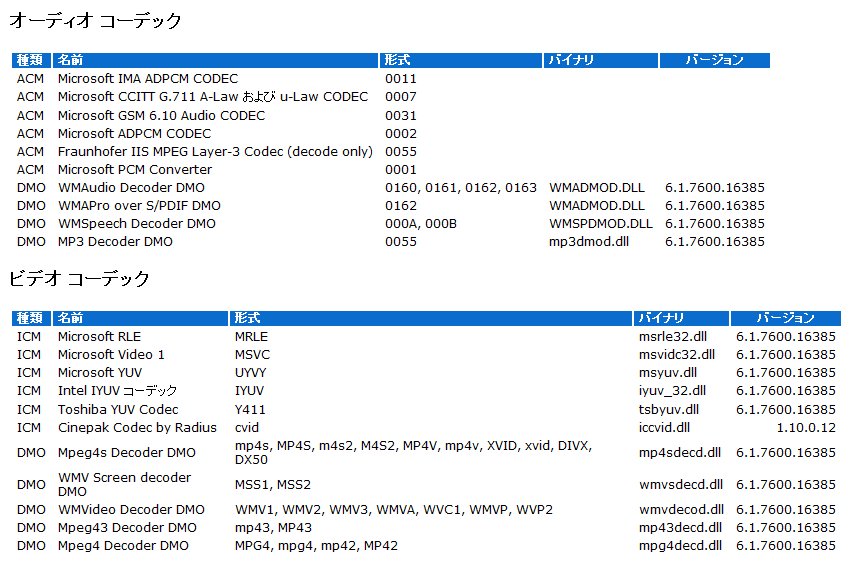853x566 pixels.
Task: Click the 'Intel IYUV コーデック' entry
Action: pos(117,390)
